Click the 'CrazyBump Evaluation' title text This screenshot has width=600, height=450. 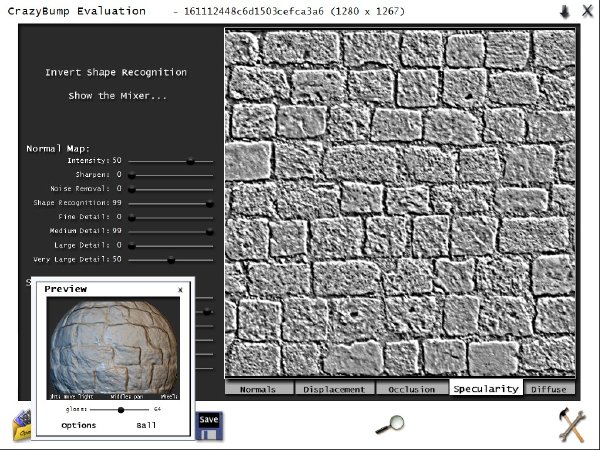point(77,11)
